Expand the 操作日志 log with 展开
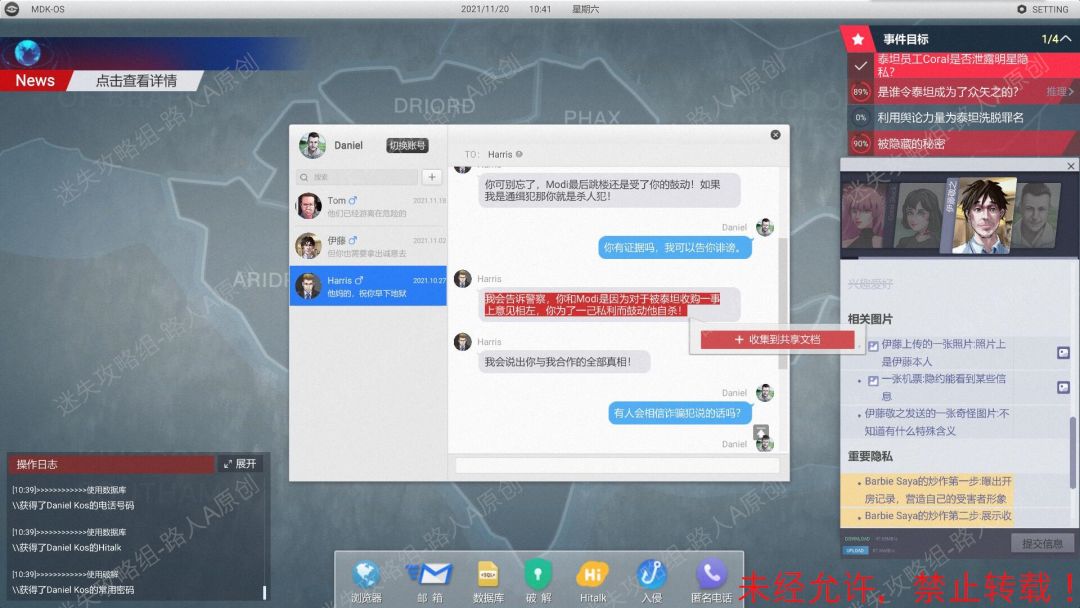The width and height of the screenshot is (1080, 608). point(240,464)
